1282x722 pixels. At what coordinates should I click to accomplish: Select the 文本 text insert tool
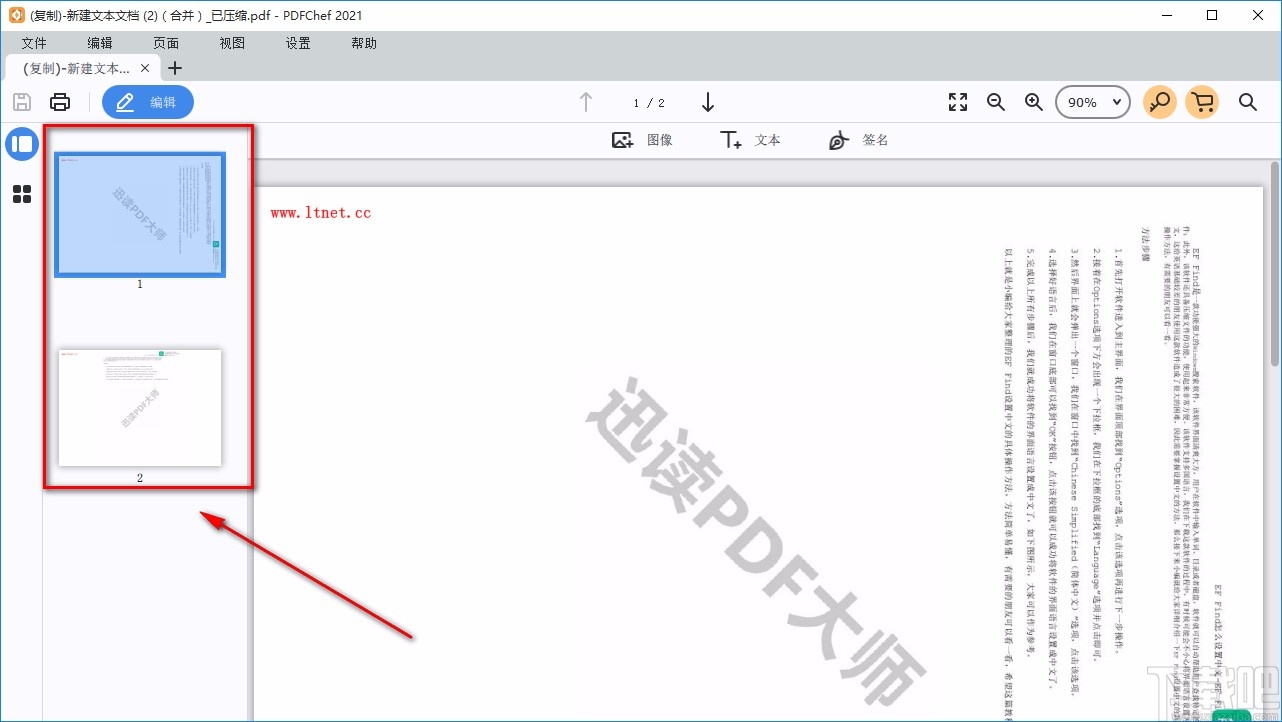coord(752,140)
